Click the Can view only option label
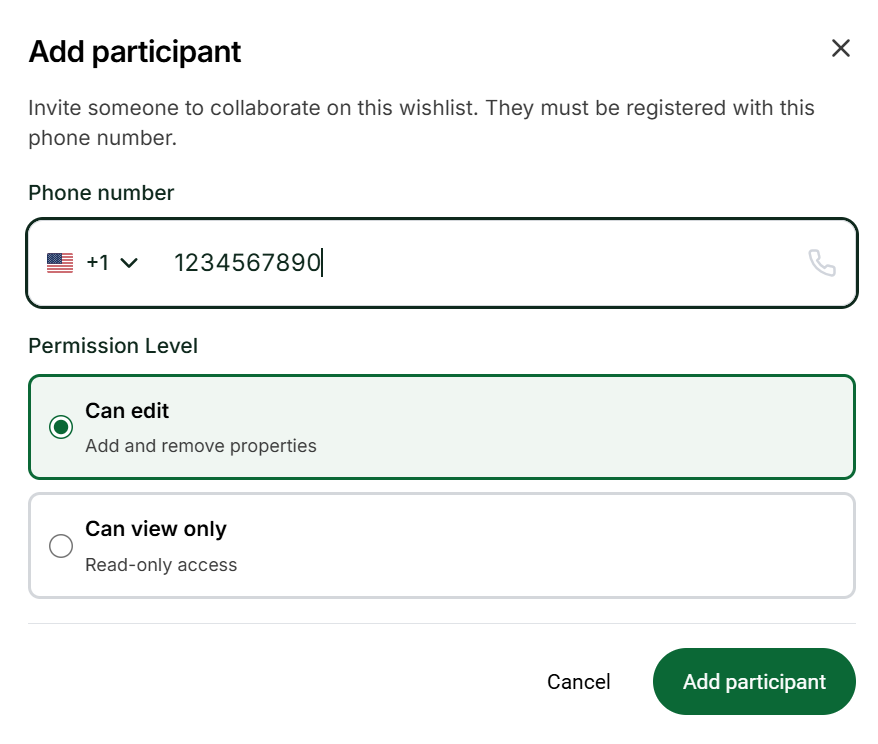 tap(156, 529)
